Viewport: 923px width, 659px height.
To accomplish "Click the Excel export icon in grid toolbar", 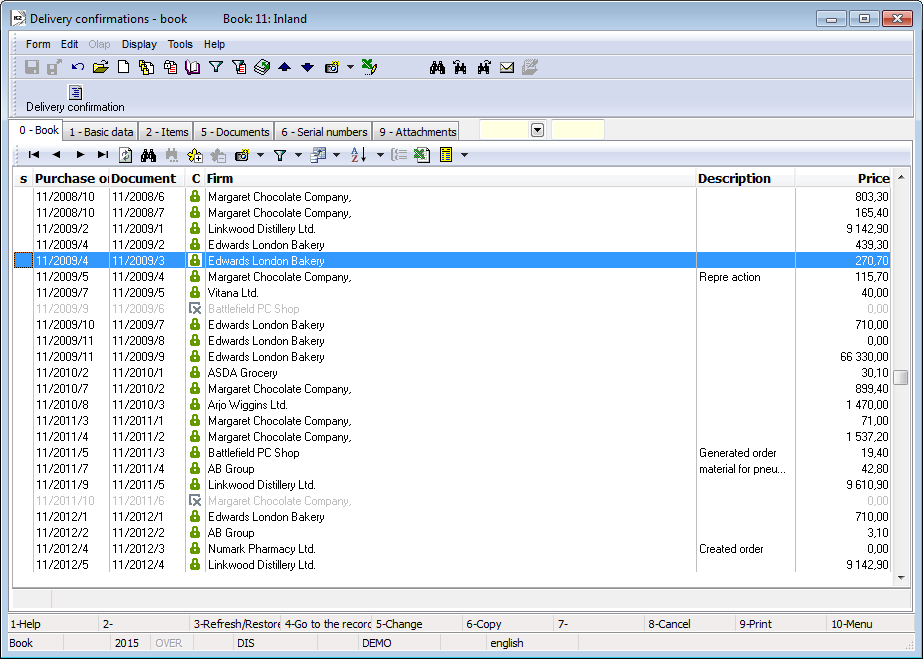I will (422, 155).
